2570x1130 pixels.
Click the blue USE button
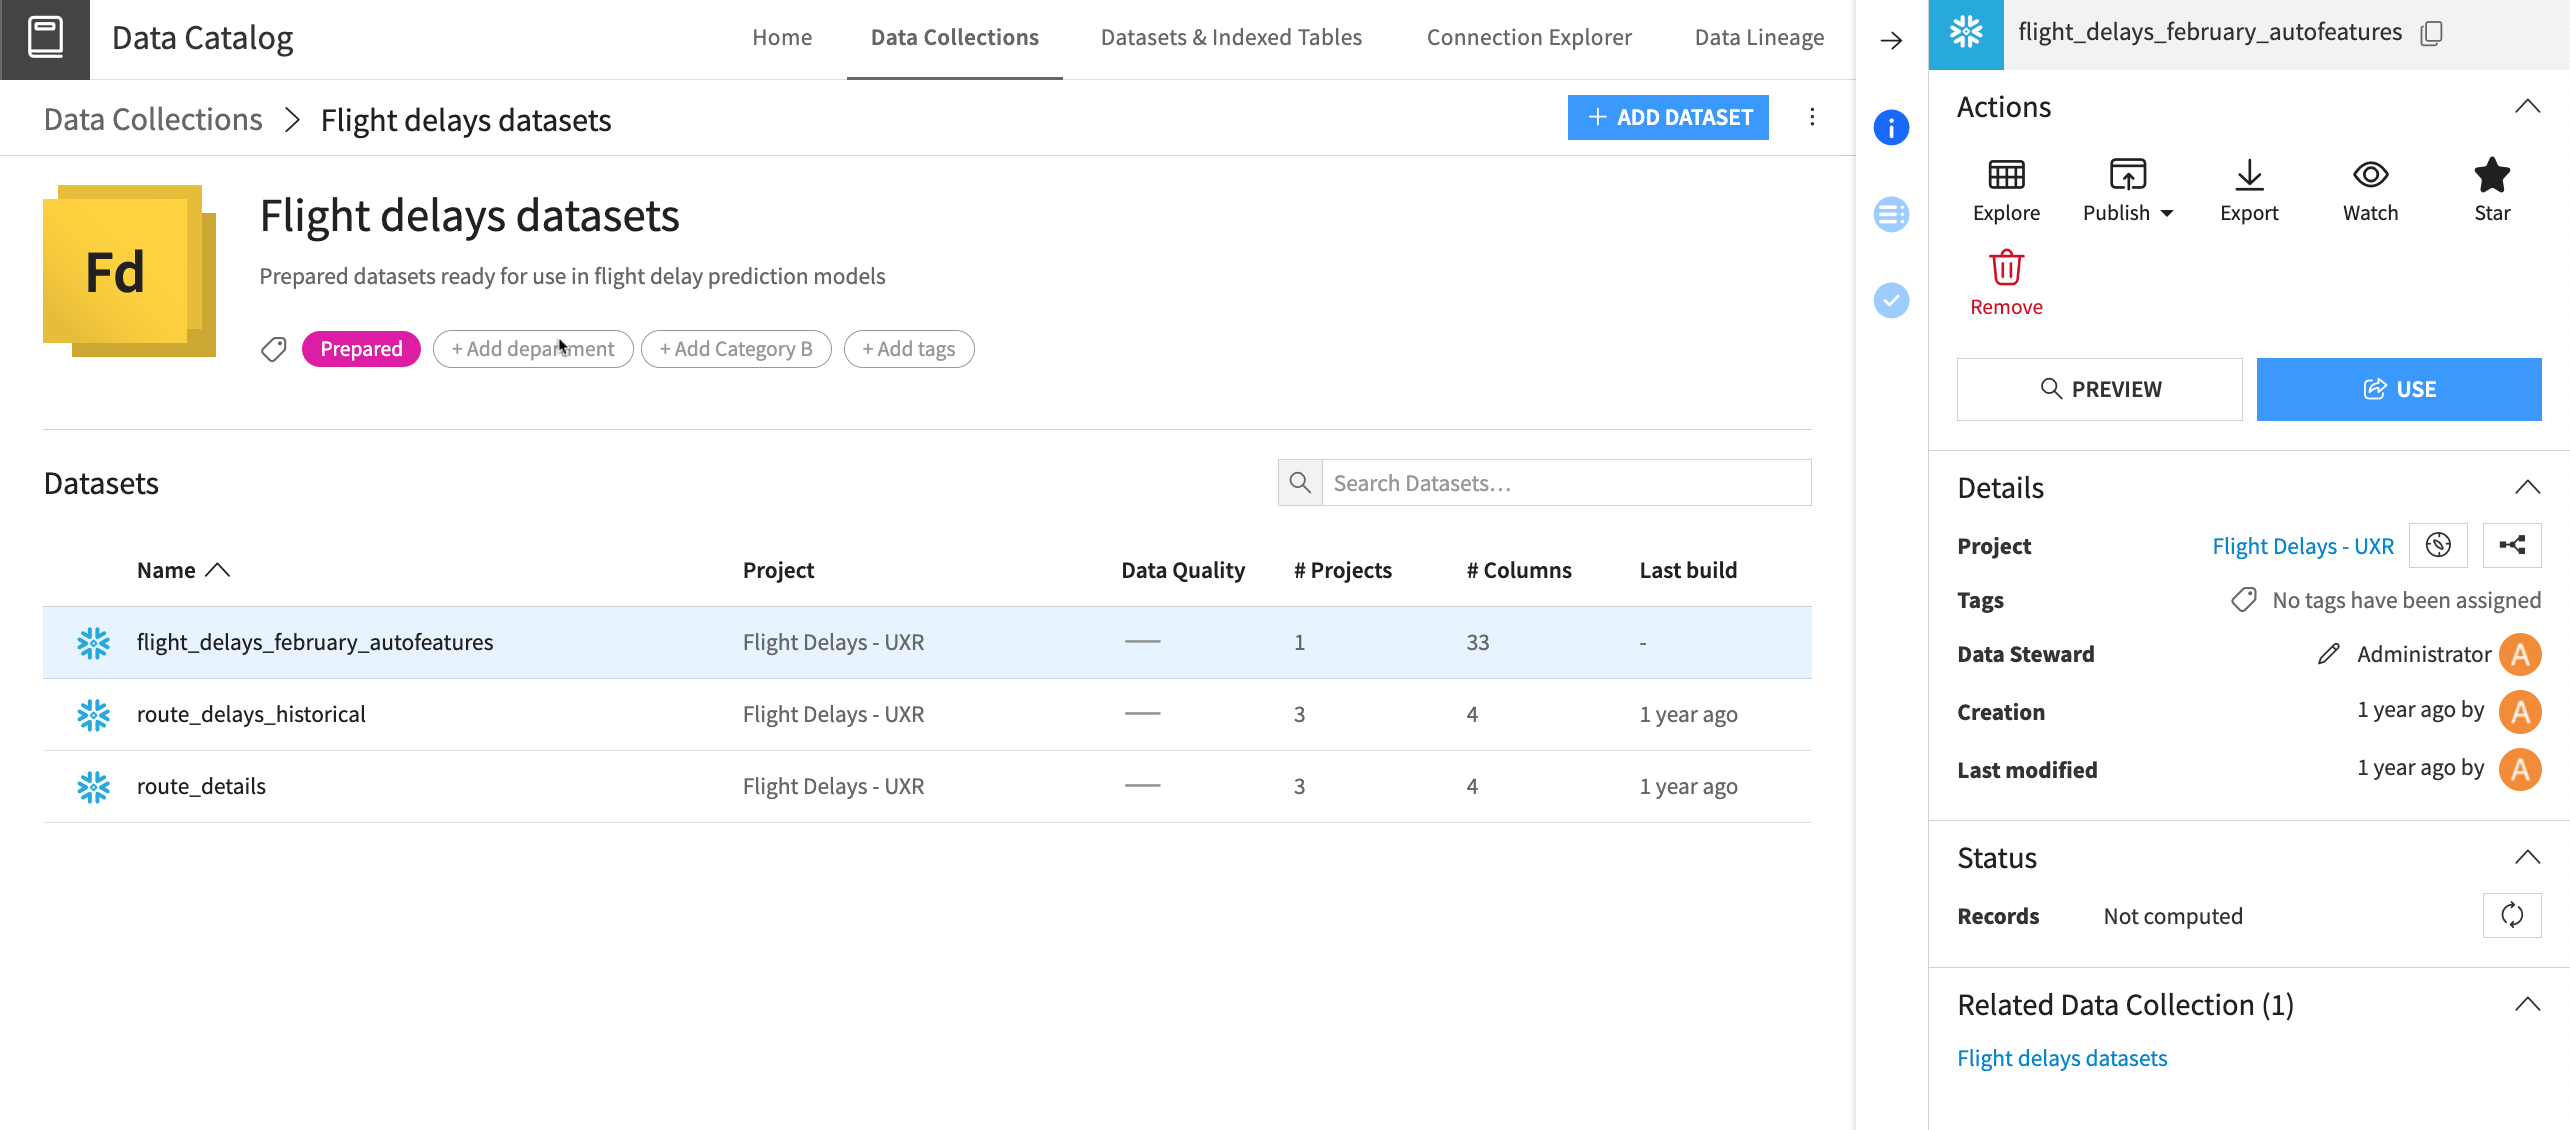point(2398,389)
